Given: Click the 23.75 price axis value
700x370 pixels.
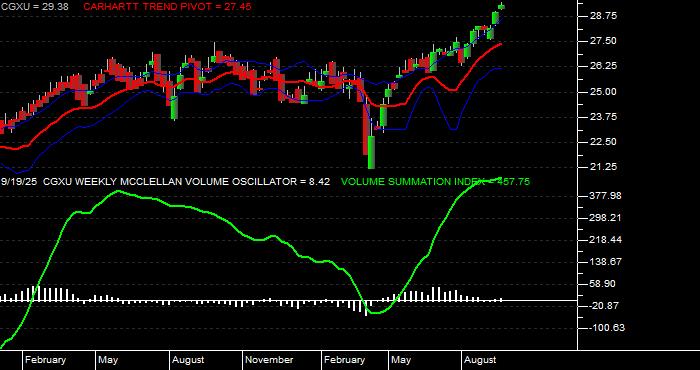Looking at the screenshot, I should (603, 116).
